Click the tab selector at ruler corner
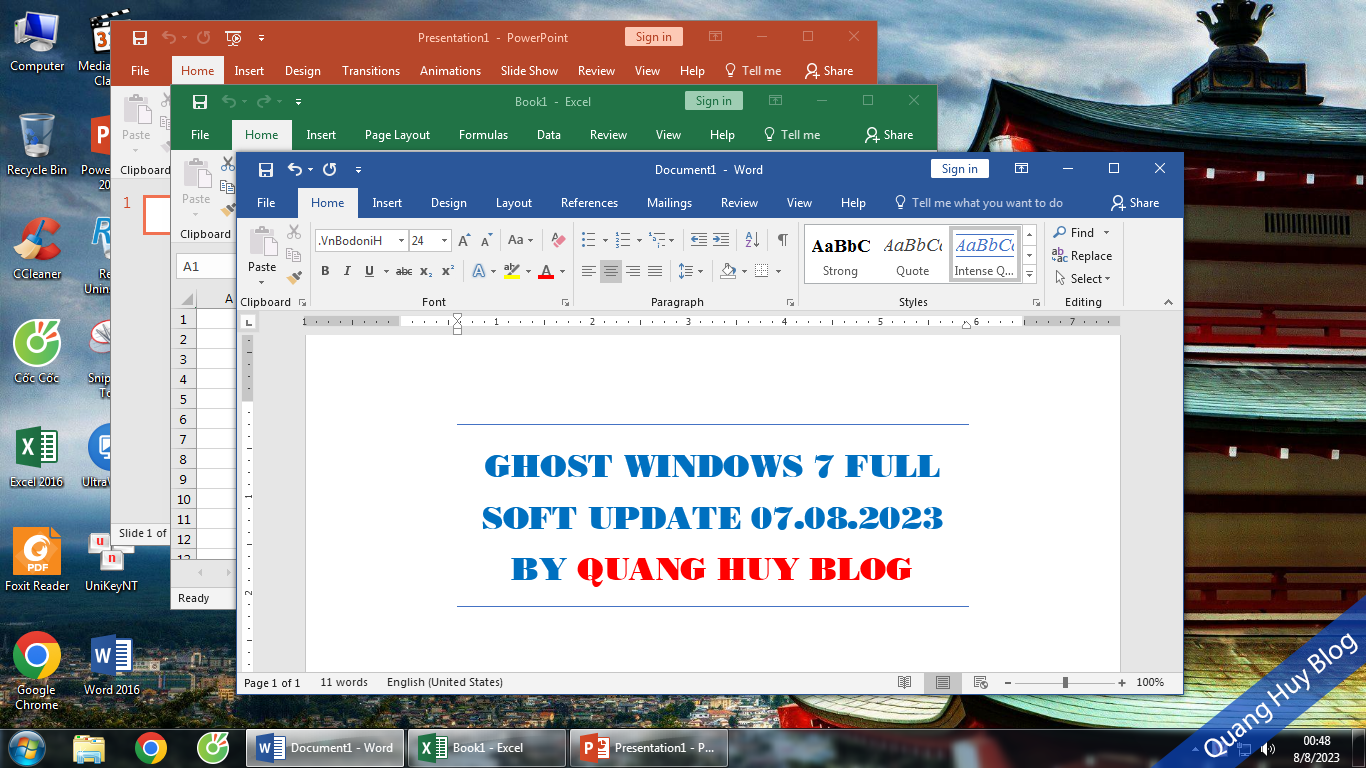The width and height of the screenshot is (1366, 768). click(249, 322)
